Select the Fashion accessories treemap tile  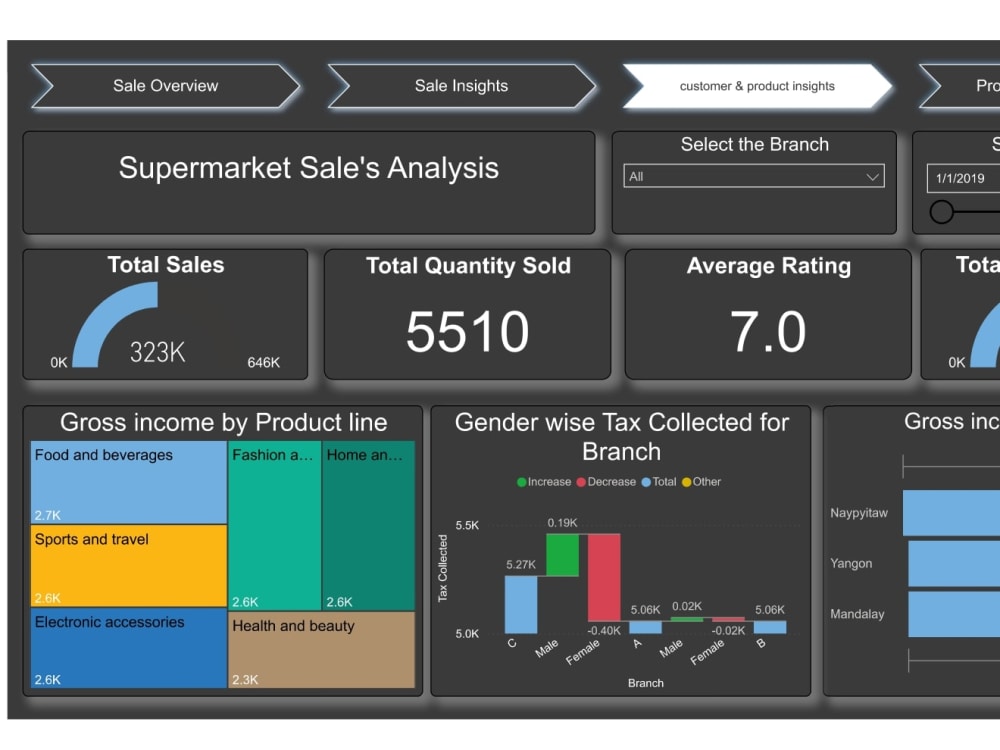(274, 526)
